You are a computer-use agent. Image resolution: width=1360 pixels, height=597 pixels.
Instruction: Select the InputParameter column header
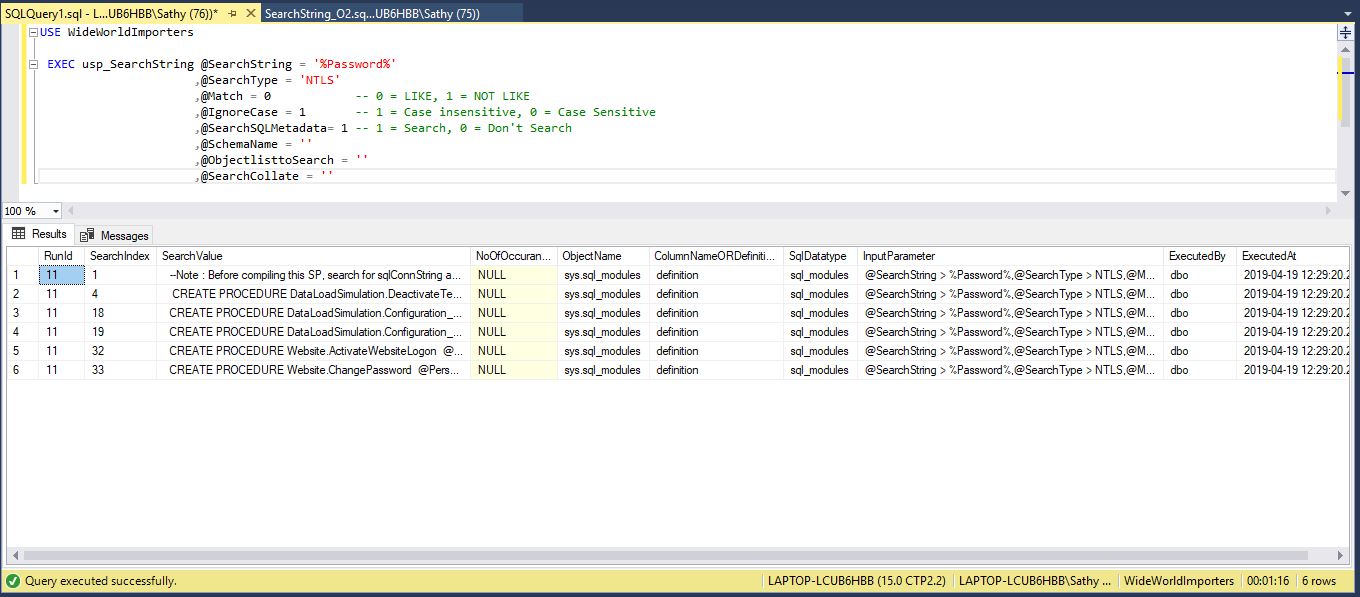tap(1010, 256)
